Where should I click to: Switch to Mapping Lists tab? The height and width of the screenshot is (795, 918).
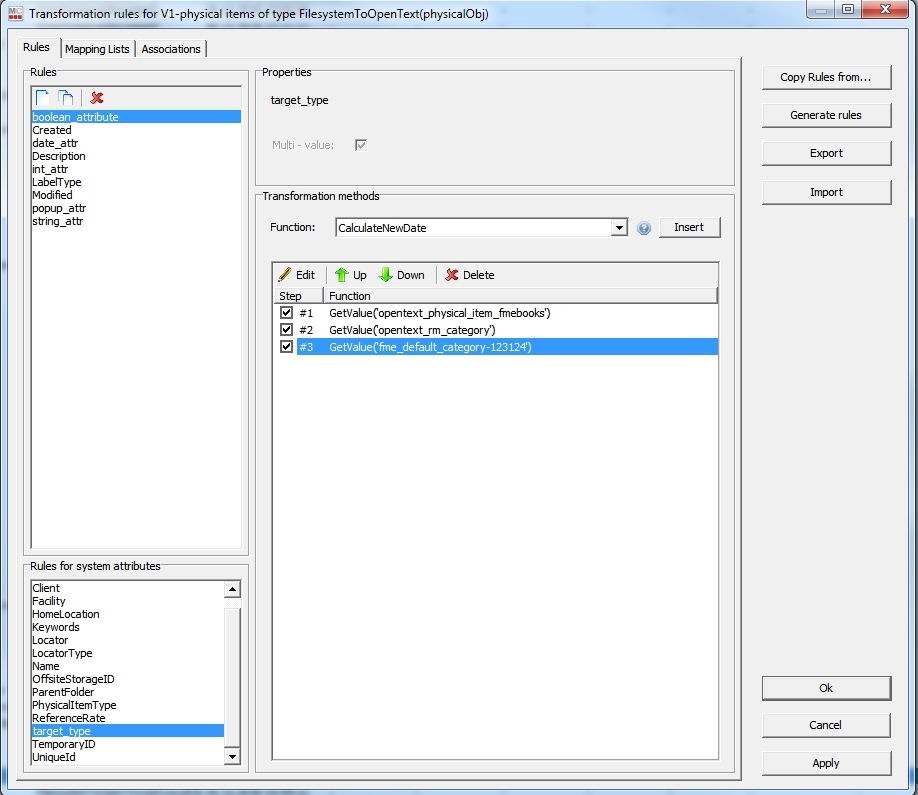tap(97, 49)
